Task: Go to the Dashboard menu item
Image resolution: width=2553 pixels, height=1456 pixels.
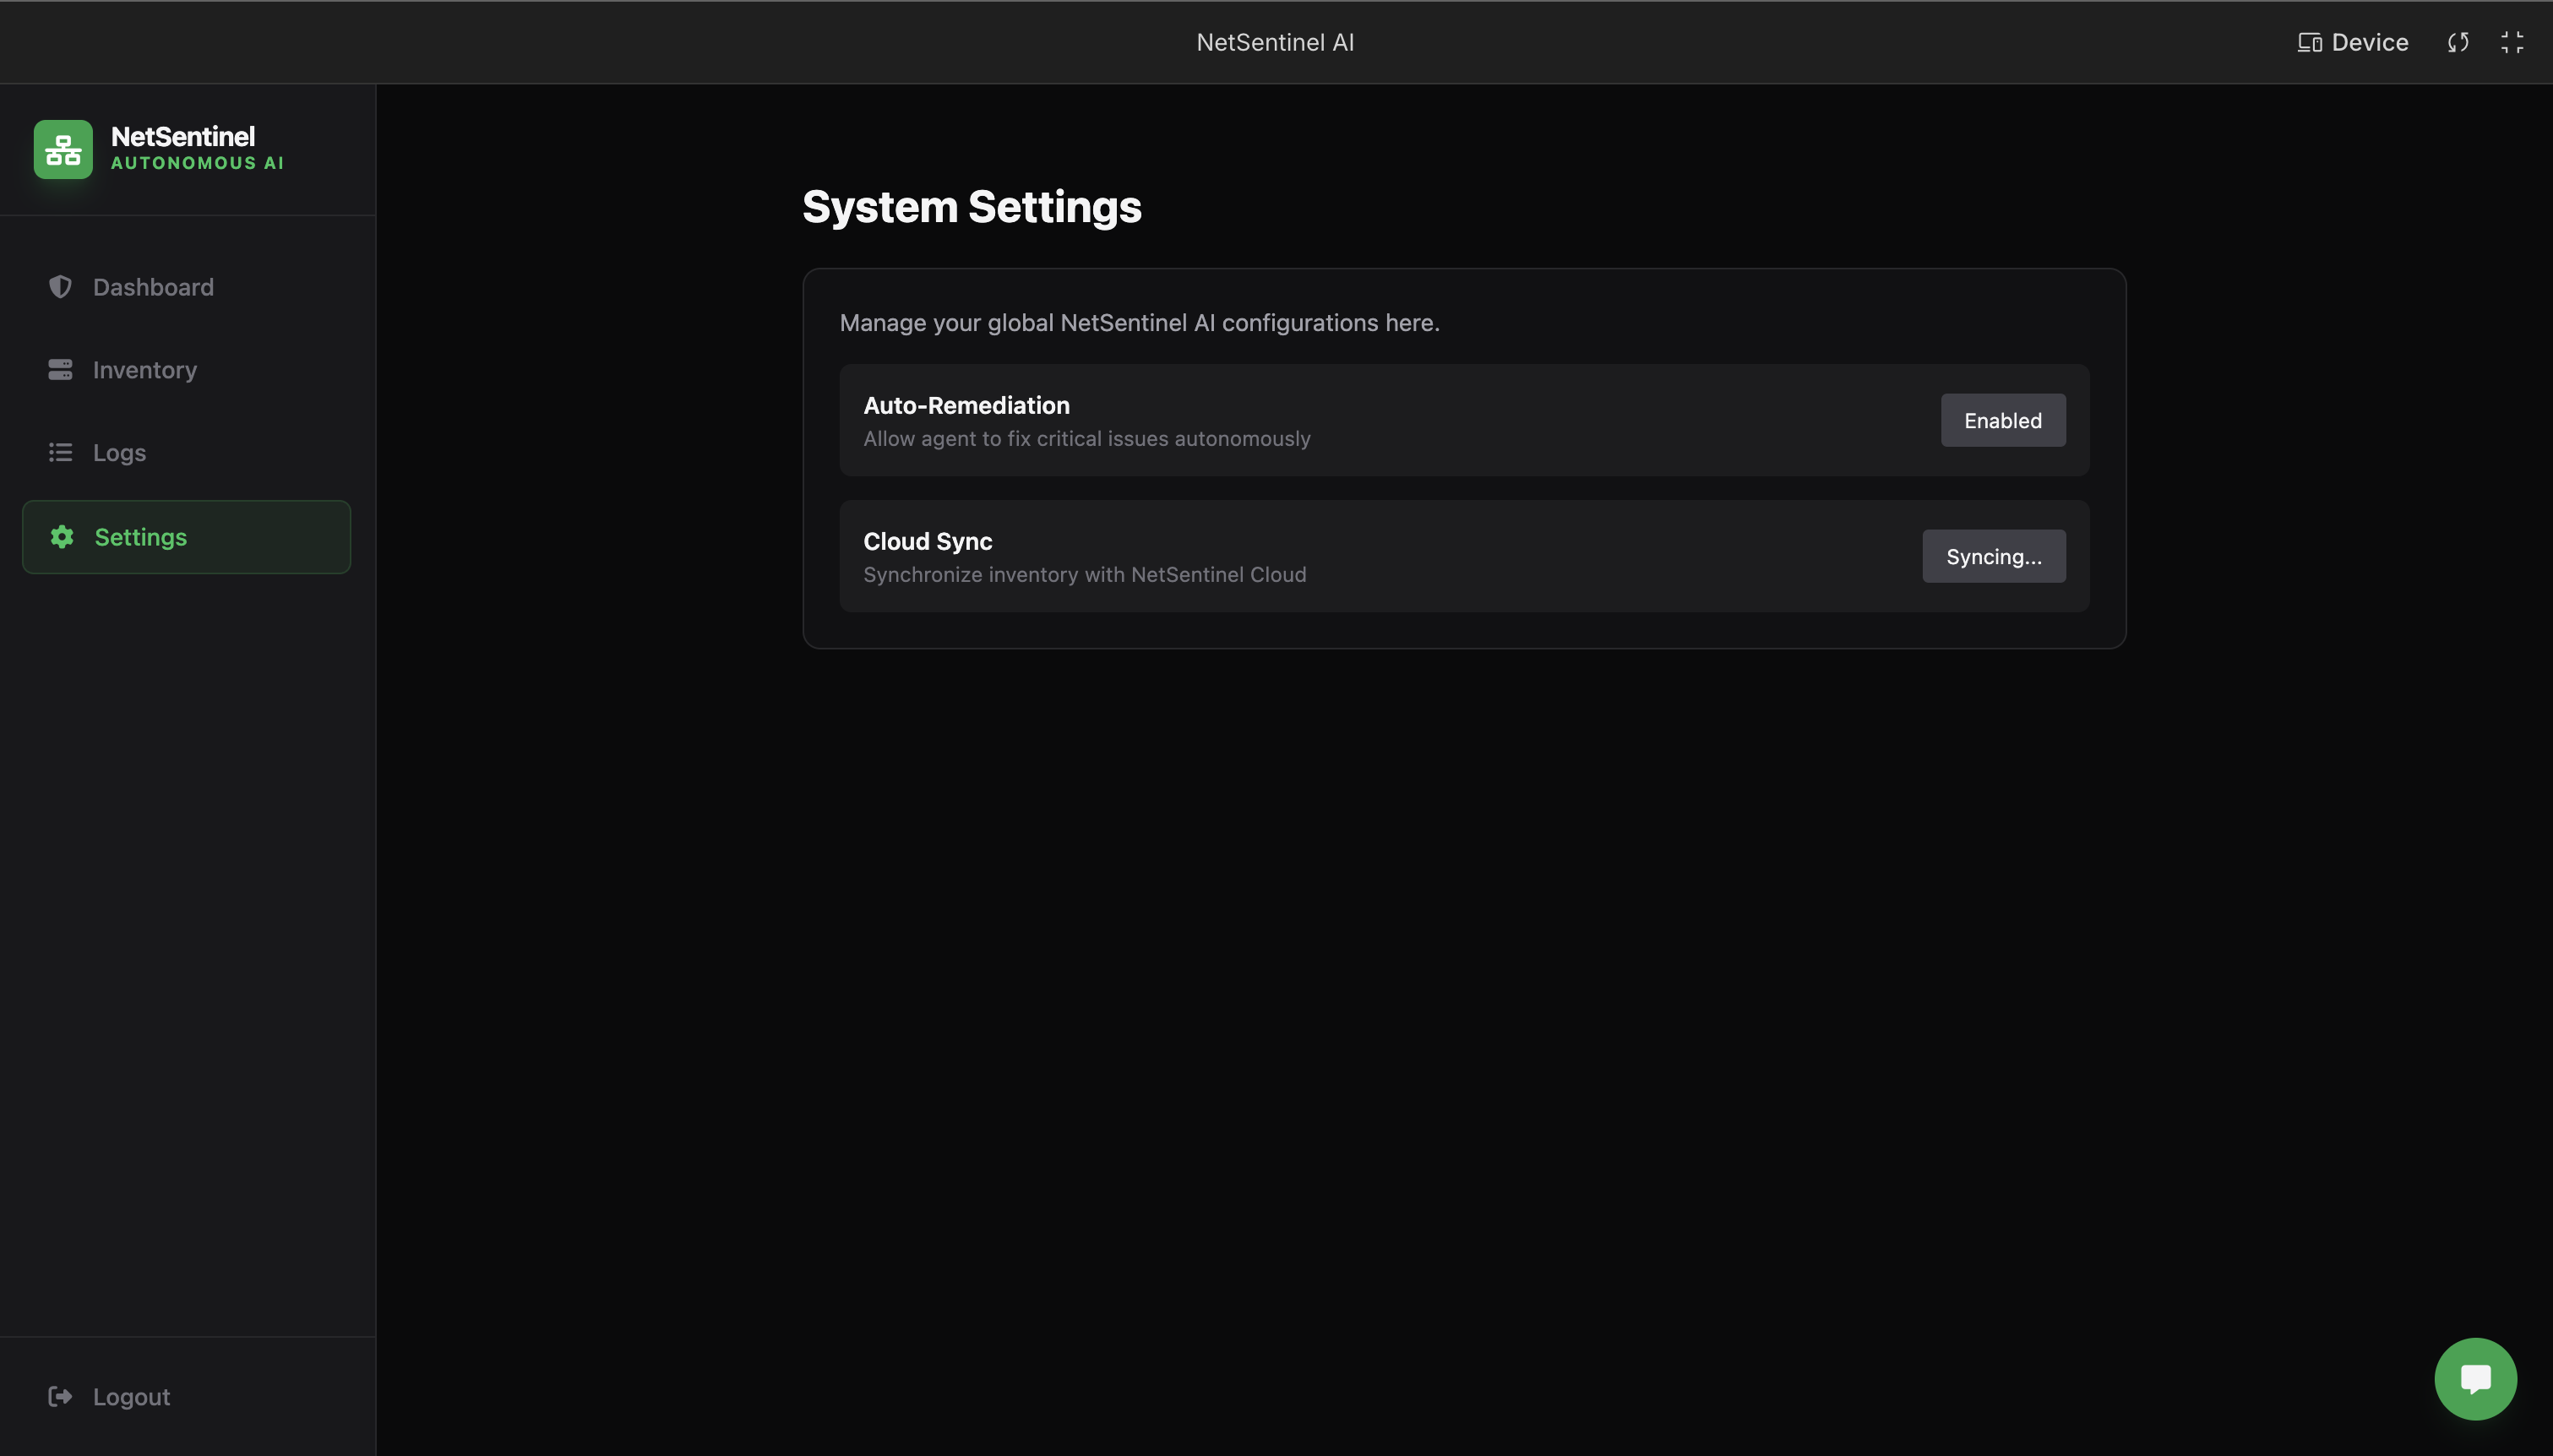Action: [x=153, y=287]
